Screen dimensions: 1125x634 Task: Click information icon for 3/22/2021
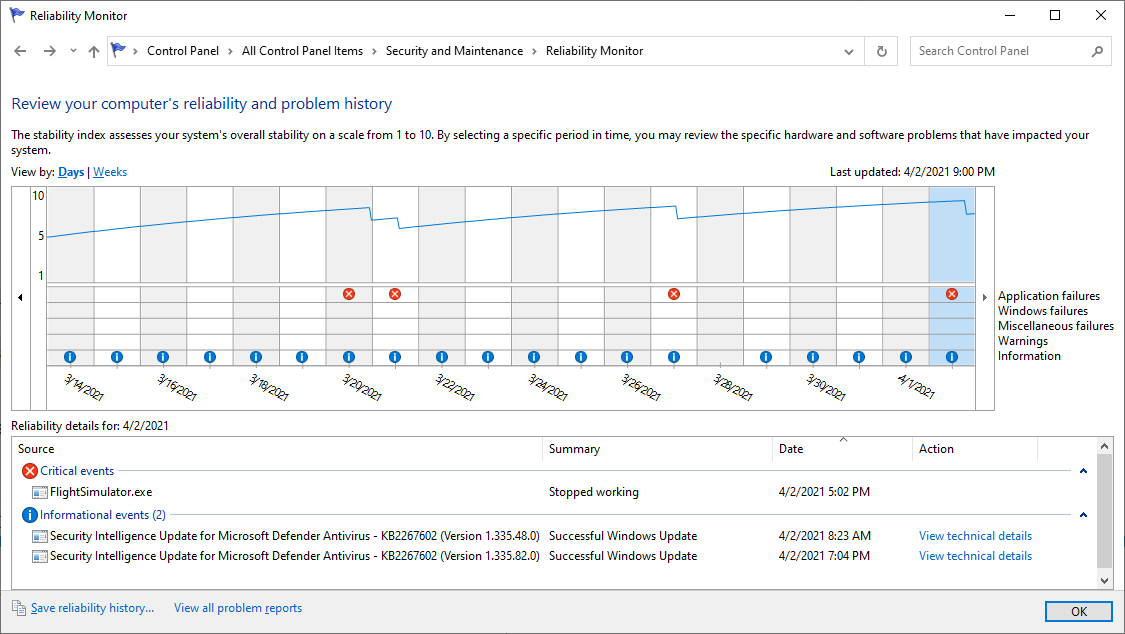point(442,357)
